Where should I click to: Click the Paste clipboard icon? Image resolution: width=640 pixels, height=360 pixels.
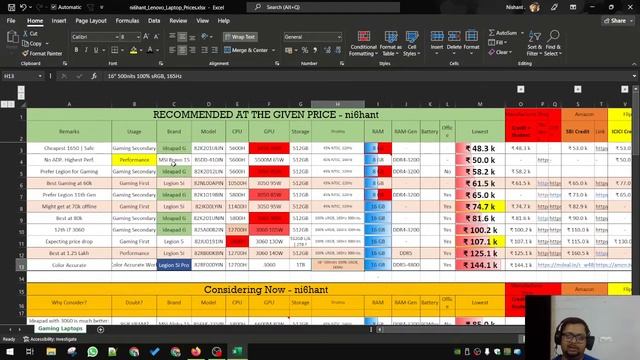click(12, 38)
